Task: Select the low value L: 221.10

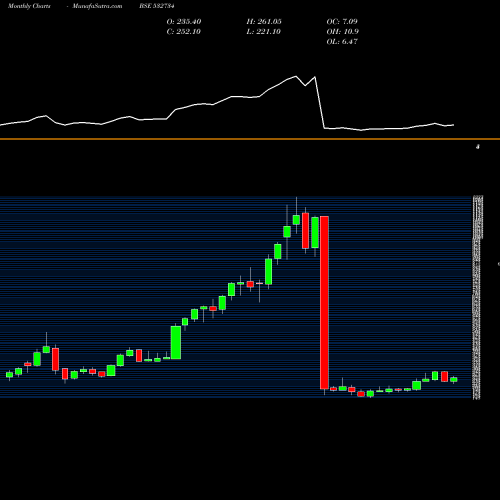Action: tap(264, 32)
